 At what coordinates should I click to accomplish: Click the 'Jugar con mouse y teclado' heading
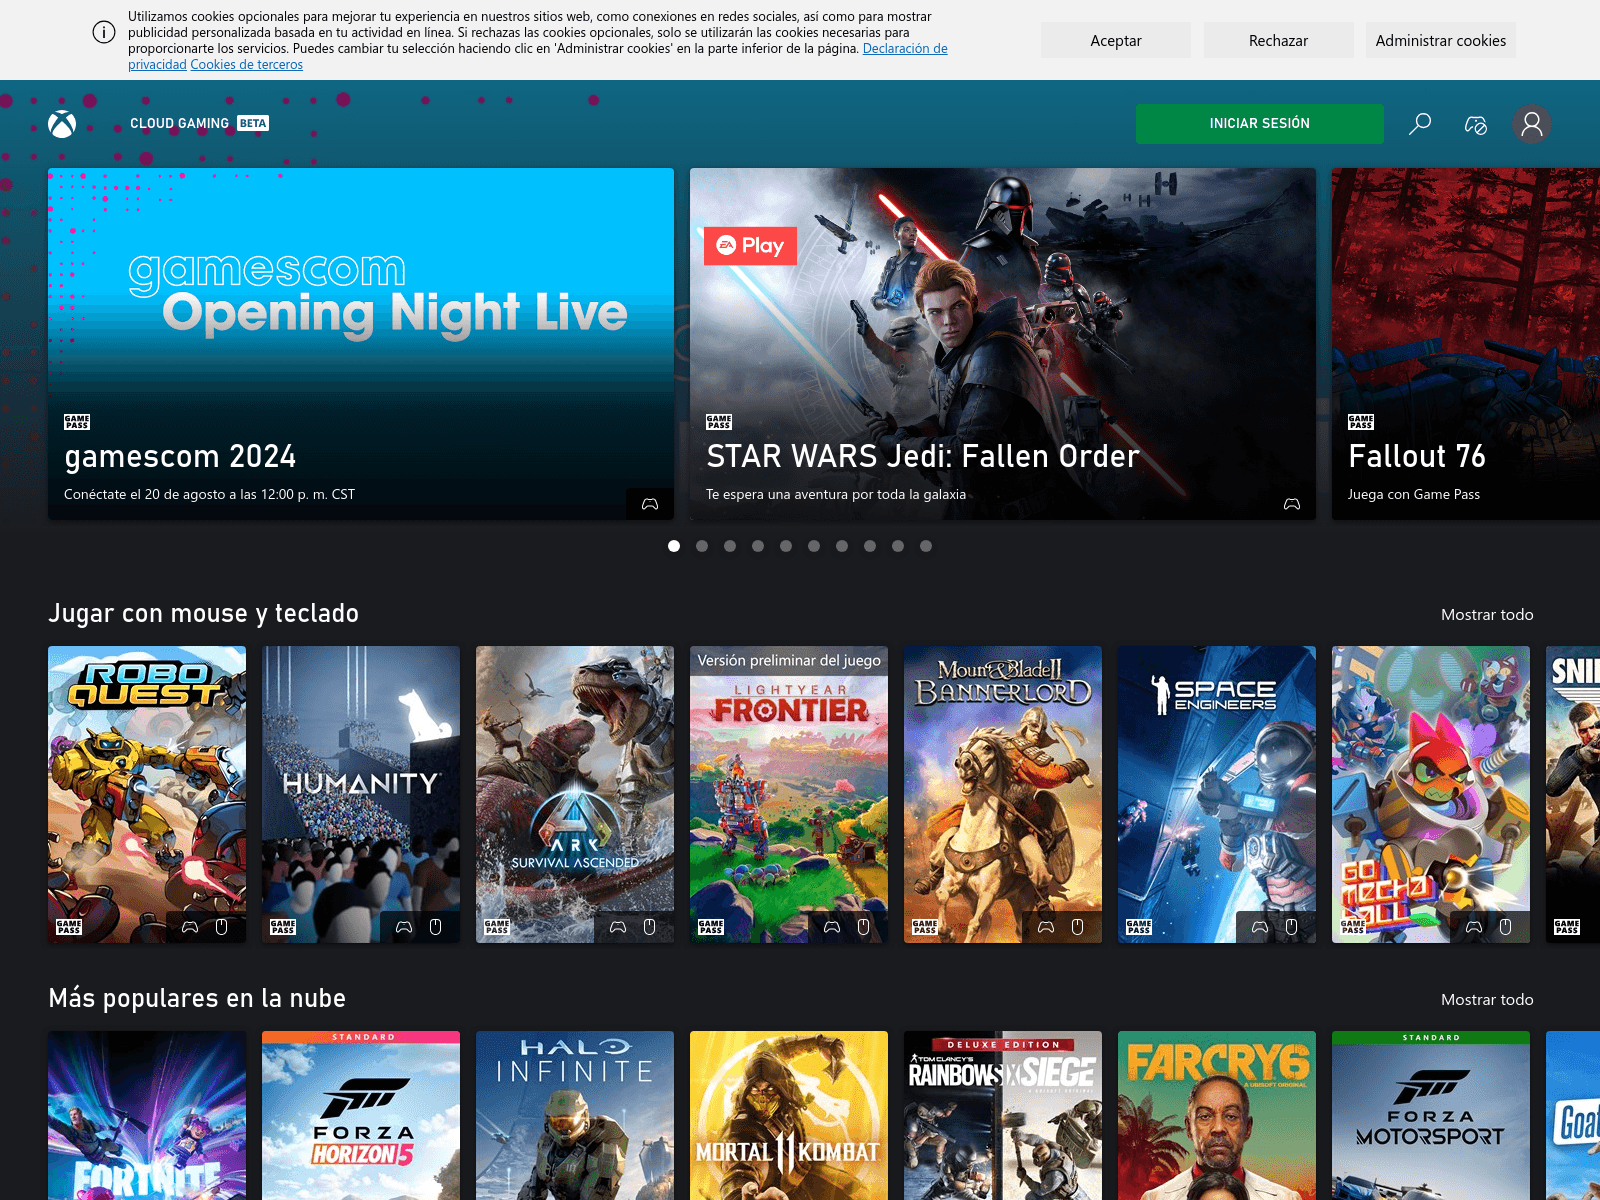[x=204, y=613]
